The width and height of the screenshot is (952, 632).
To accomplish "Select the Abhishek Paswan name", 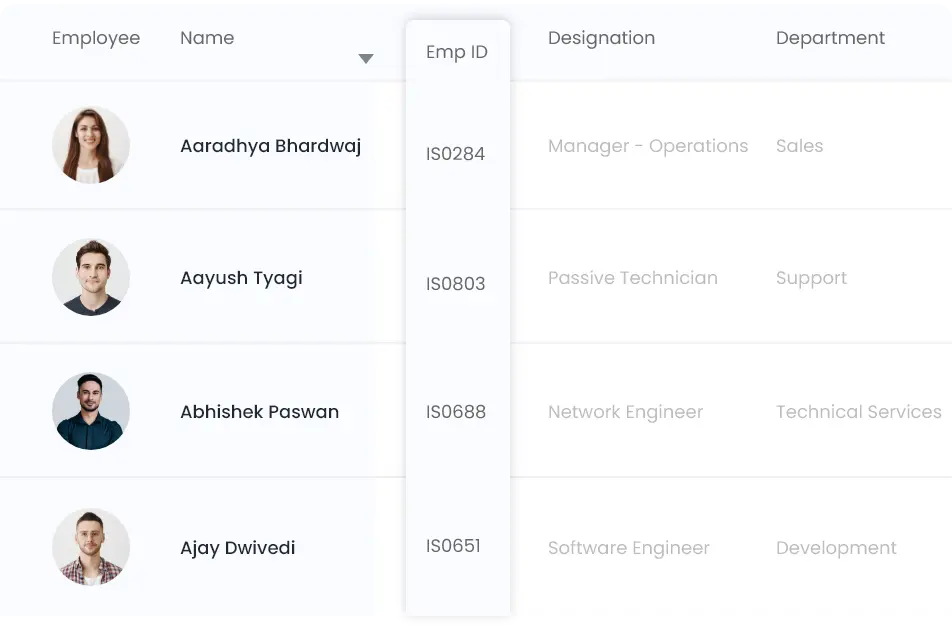I will pos(259,412).
